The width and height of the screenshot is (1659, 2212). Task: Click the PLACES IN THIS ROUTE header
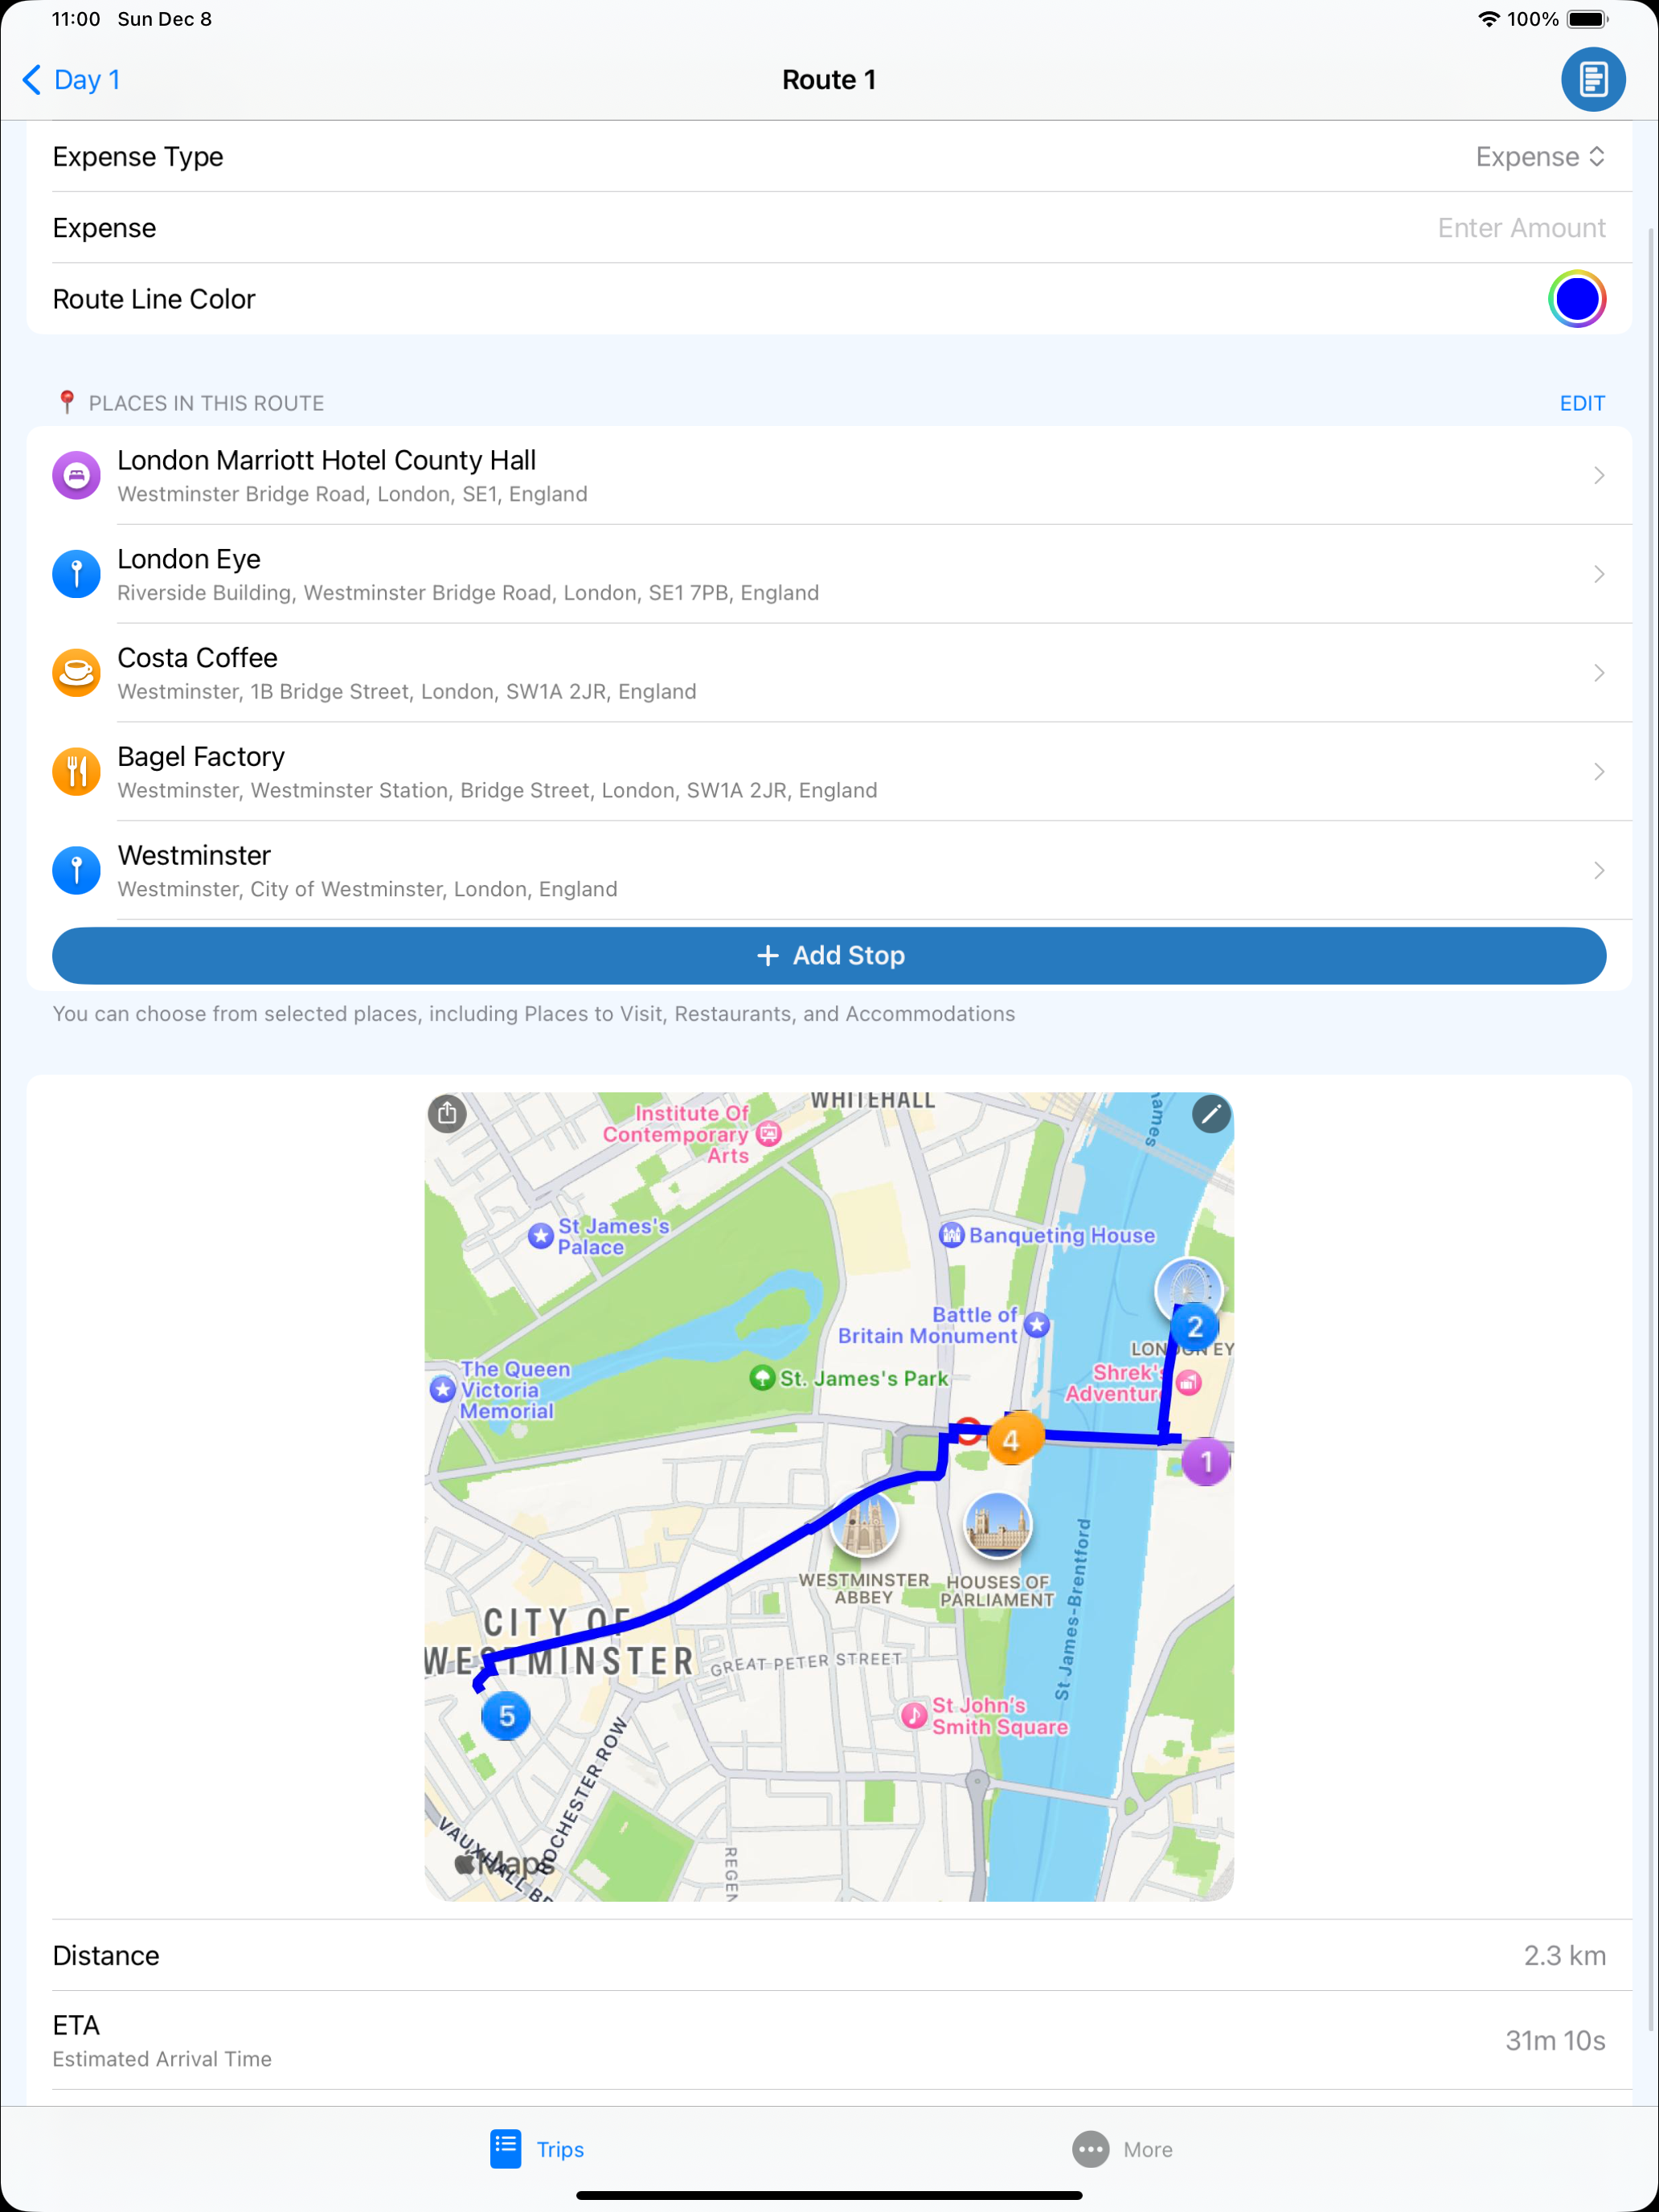click(x=206, y=403)
